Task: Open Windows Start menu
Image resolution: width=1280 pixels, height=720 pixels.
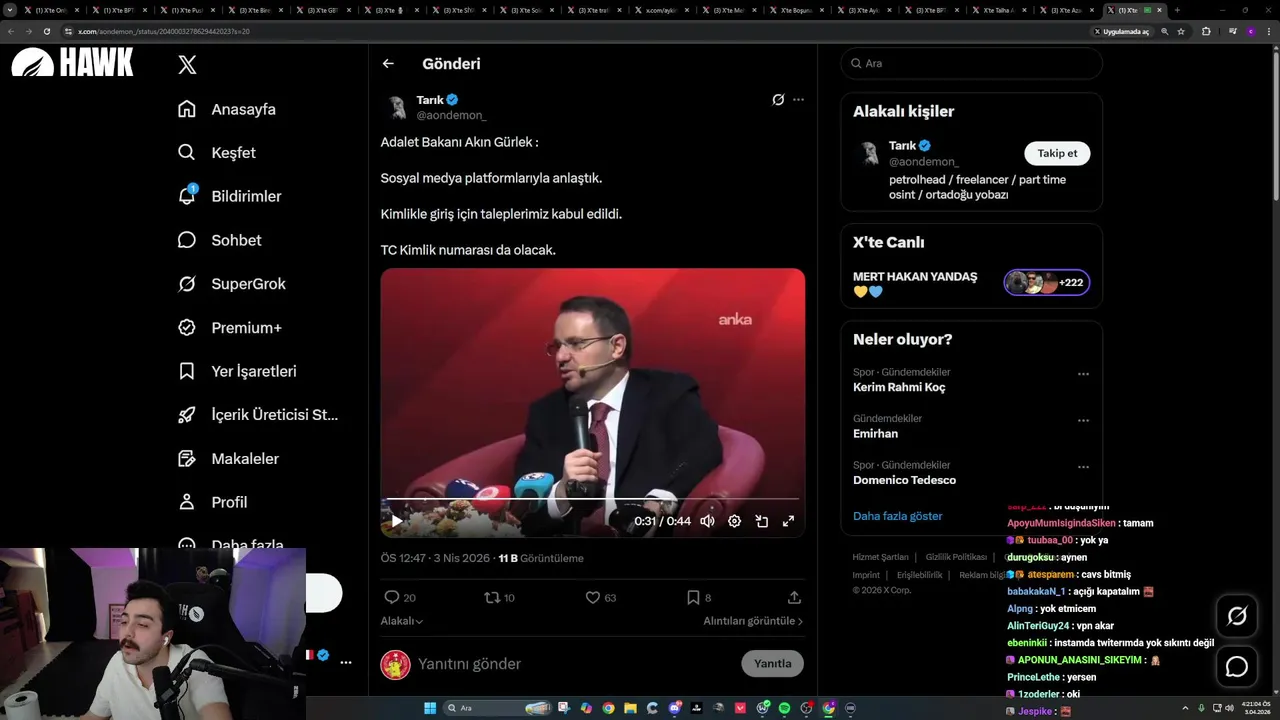Action: pos(430,708)
